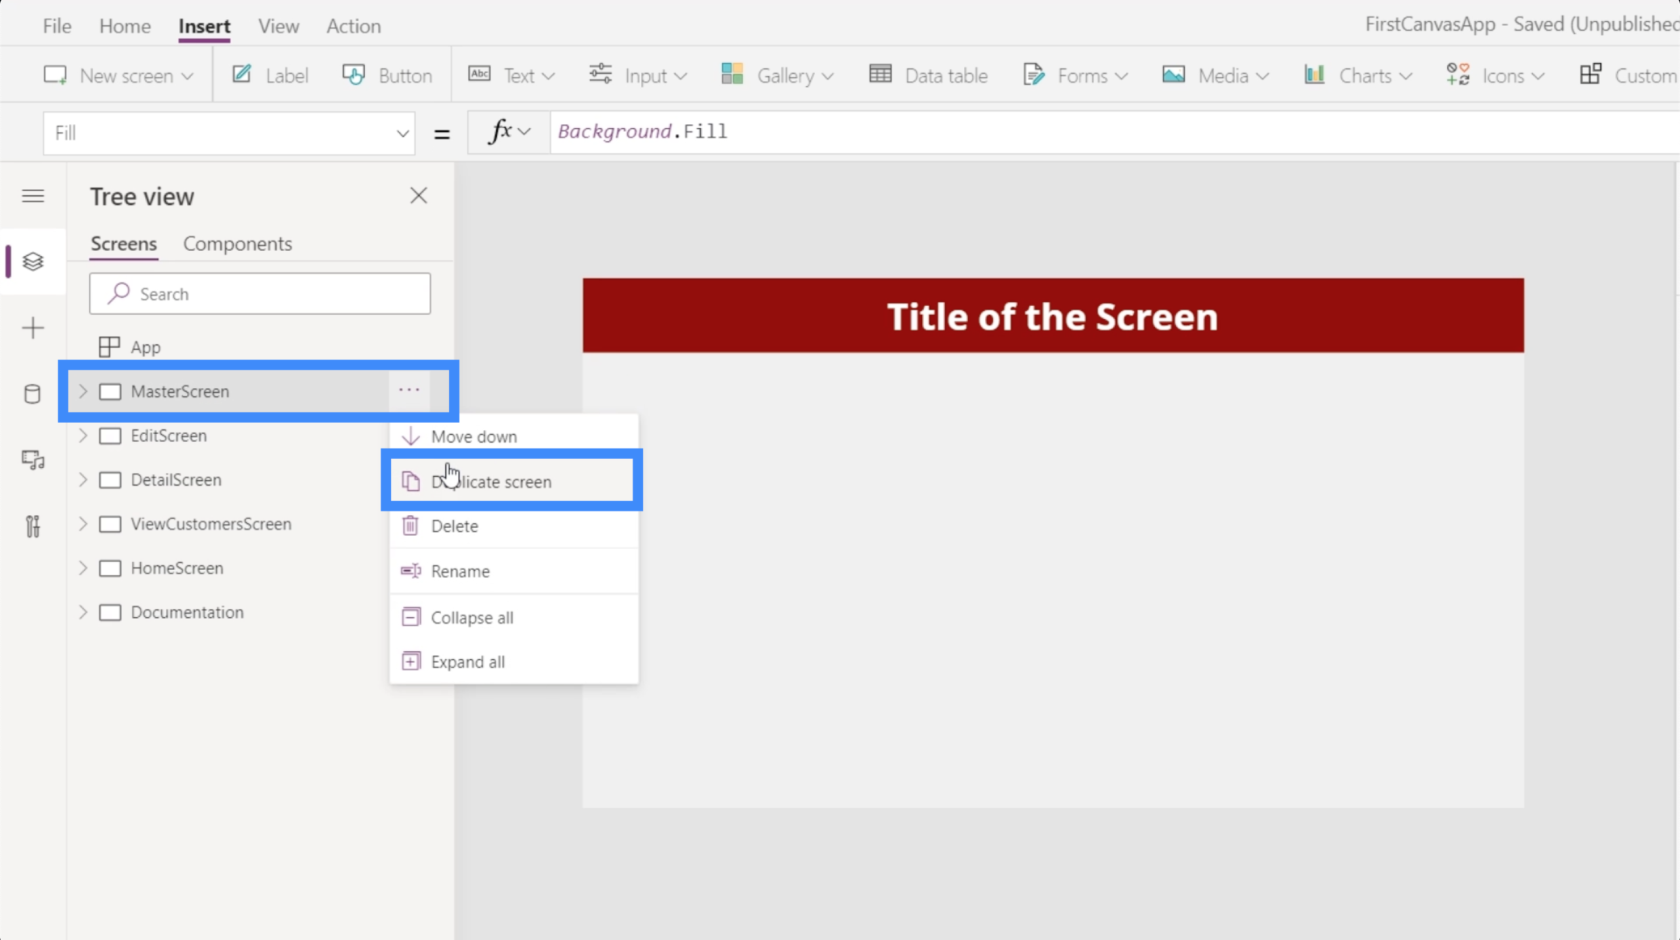Click the EditScreen screen icon
This screenshot has width=1680, height=940.
pos(110,436)
